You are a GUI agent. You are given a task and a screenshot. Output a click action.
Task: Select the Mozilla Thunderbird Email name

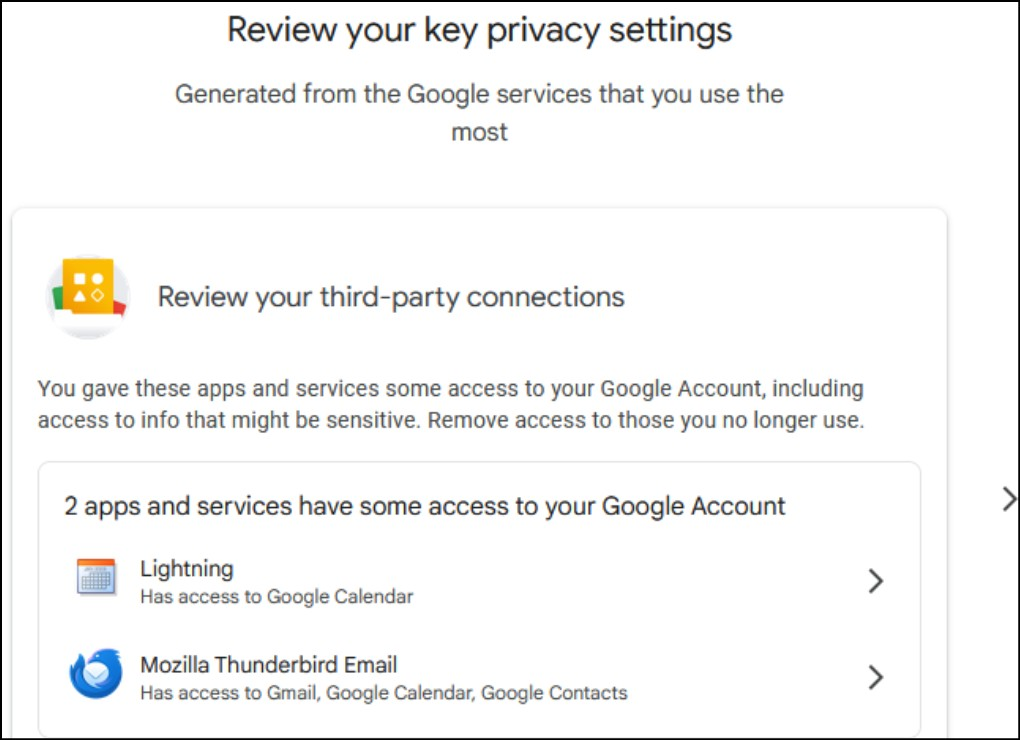268,665
